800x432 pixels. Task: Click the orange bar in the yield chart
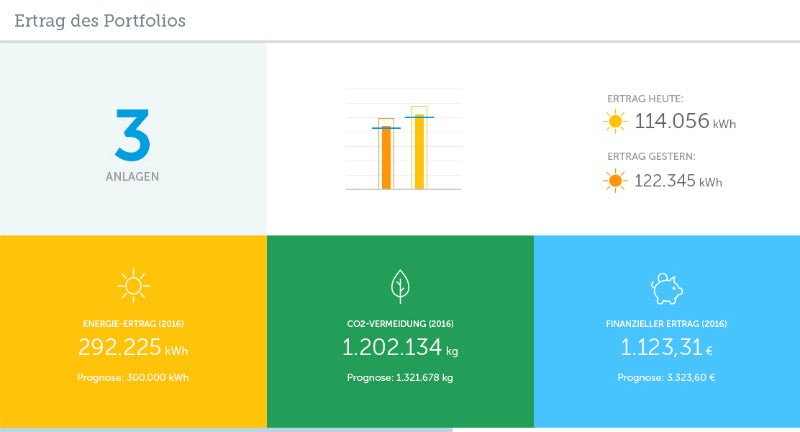pyautogui.click(x=386, y=158)
